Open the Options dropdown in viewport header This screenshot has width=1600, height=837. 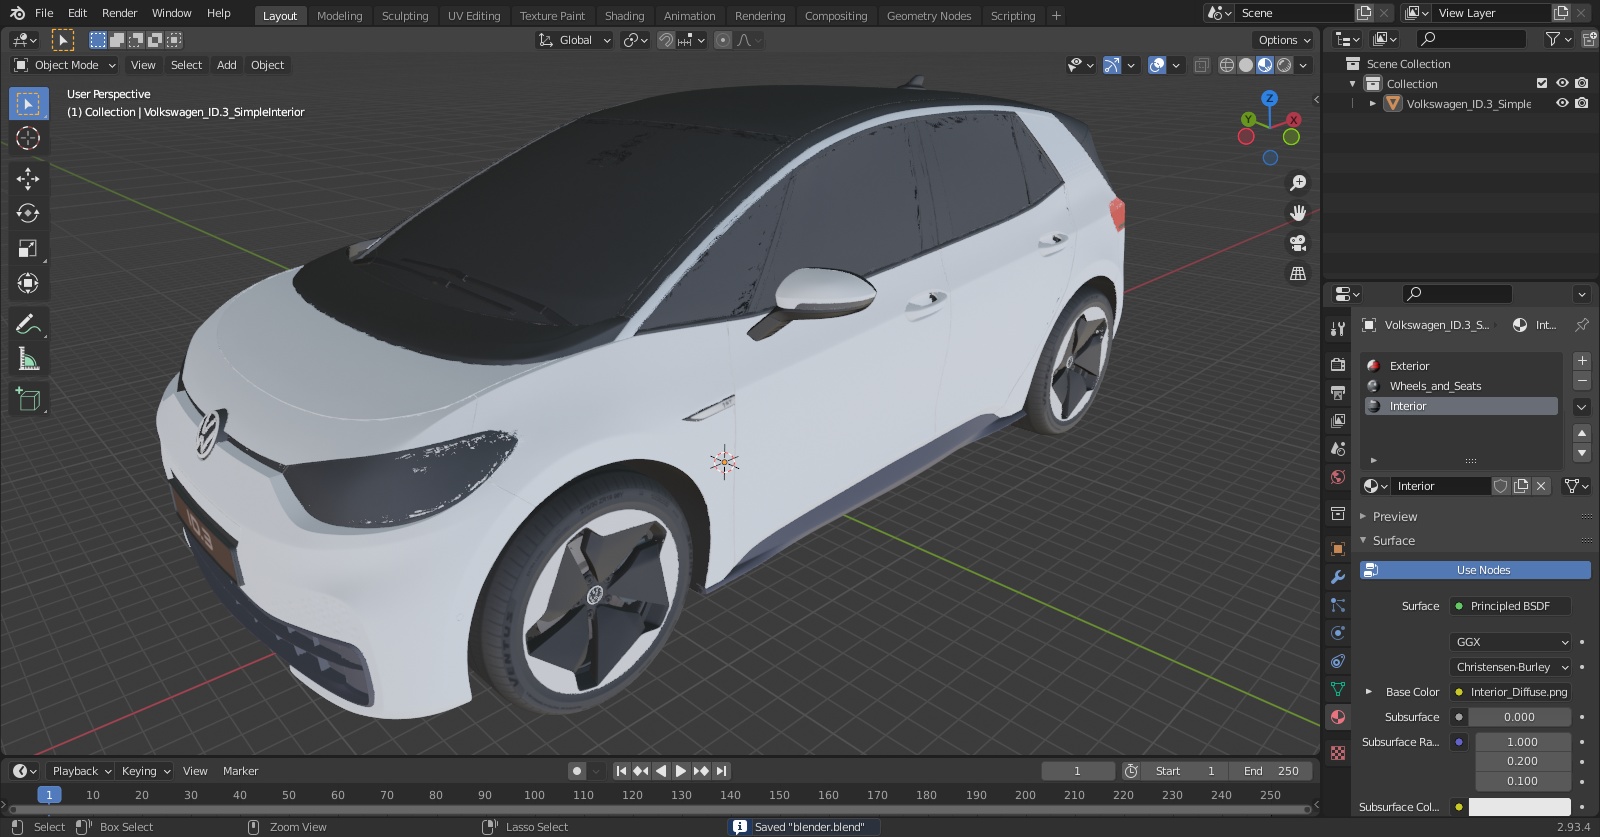click(x=1283, y=40)
